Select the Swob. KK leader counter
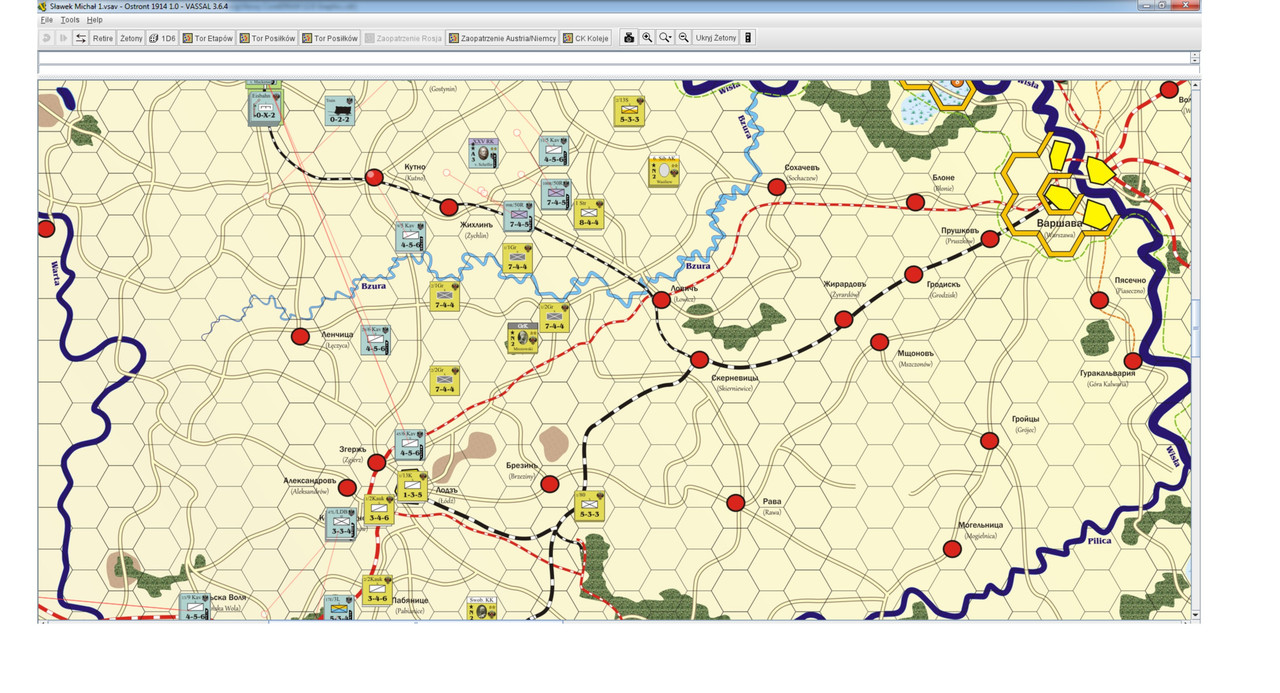This screenshot has width=1280, height=693. click(x=483, y=609)
